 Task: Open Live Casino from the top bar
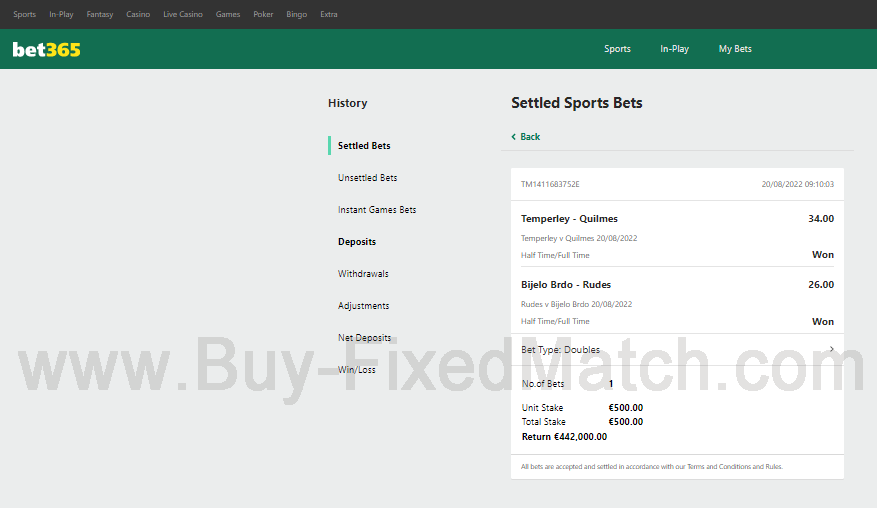[x=183, y=15]
